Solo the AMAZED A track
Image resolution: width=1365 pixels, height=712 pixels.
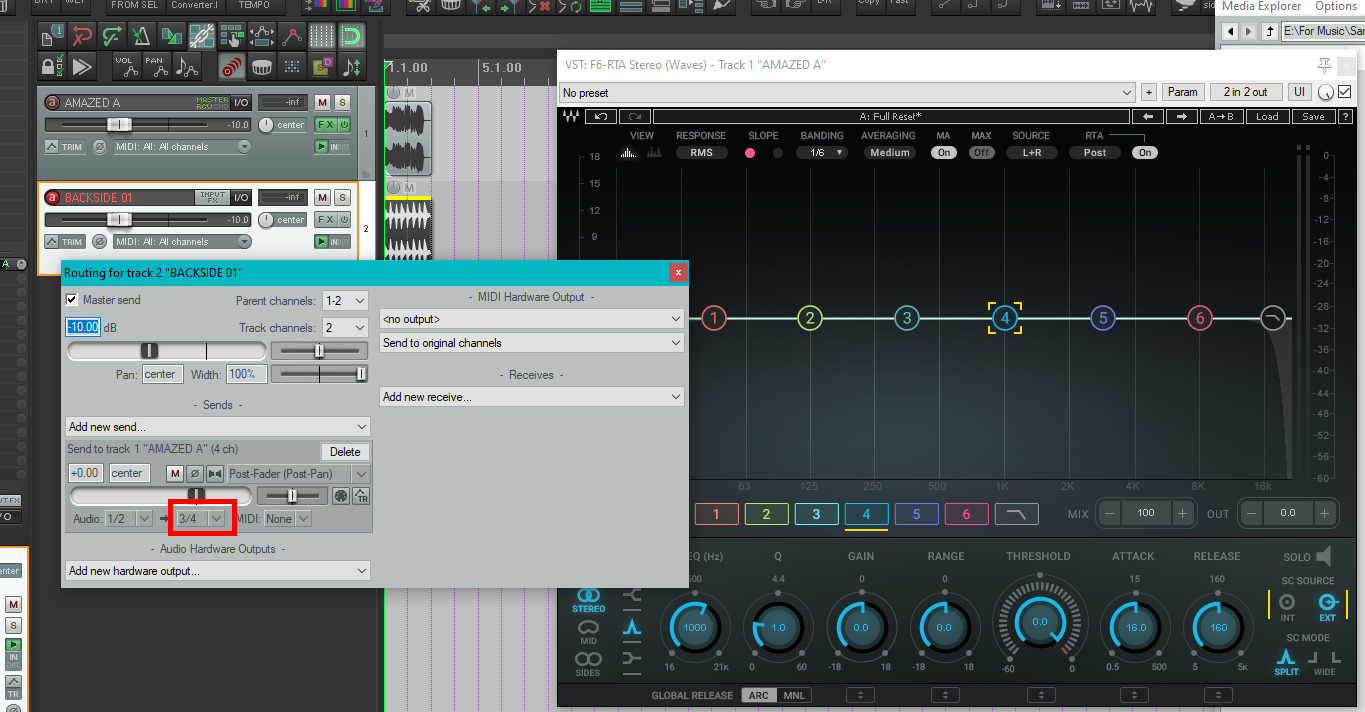coord(342,102)
